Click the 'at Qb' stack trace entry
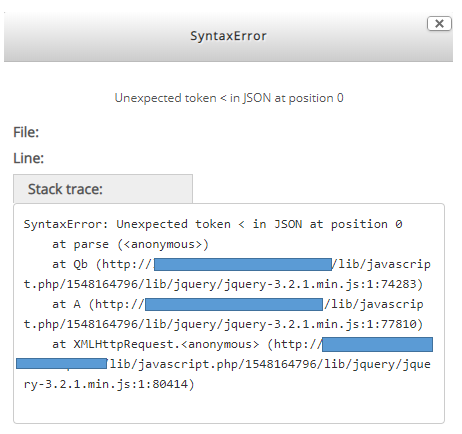462x434 pixels. pos(70,264)
